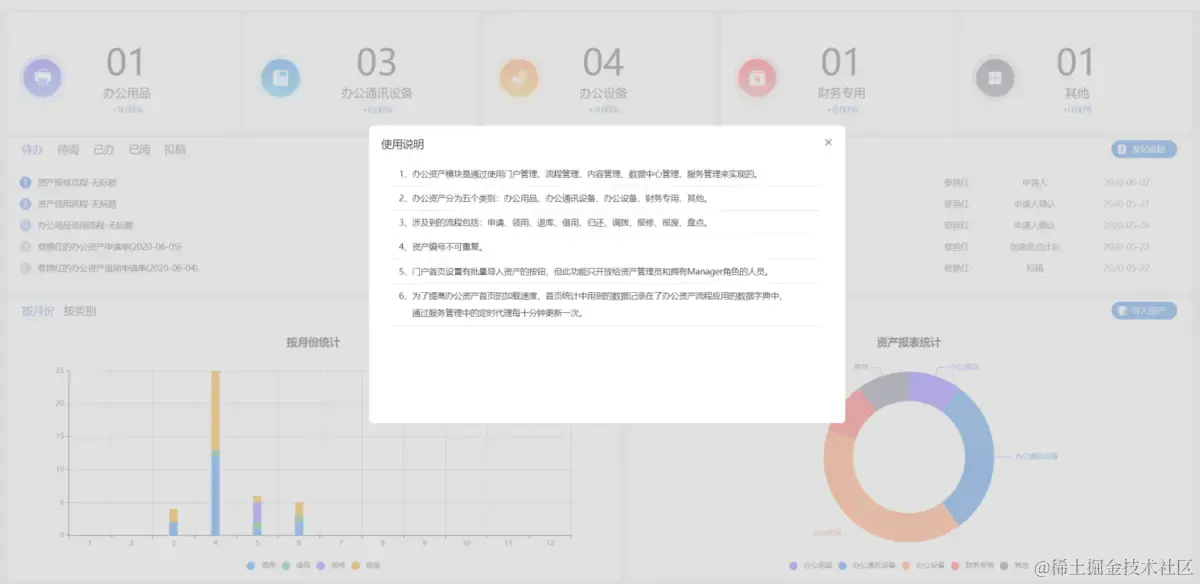The width and height of the screenshot is (1200, 584).
Task: Click the 资产报表统计 chart title
Action: (908, 343)
